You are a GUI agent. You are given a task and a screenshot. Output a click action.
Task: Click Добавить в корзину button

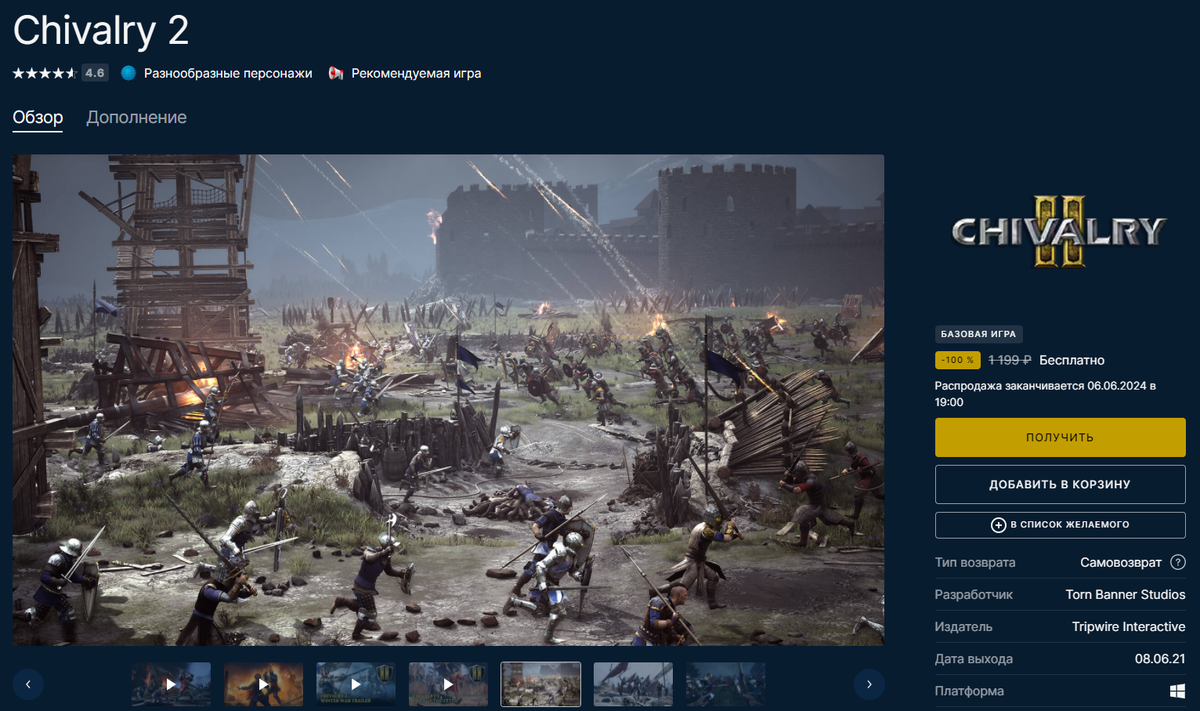(x=1060, y=484)
